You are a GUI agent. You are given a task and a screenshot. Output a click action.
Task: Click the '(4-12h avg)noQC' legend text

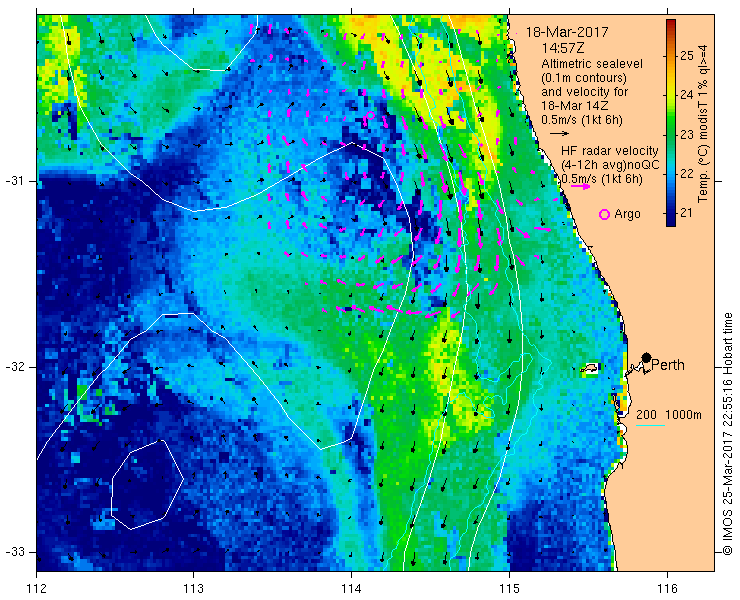click(x=610, y=165)
